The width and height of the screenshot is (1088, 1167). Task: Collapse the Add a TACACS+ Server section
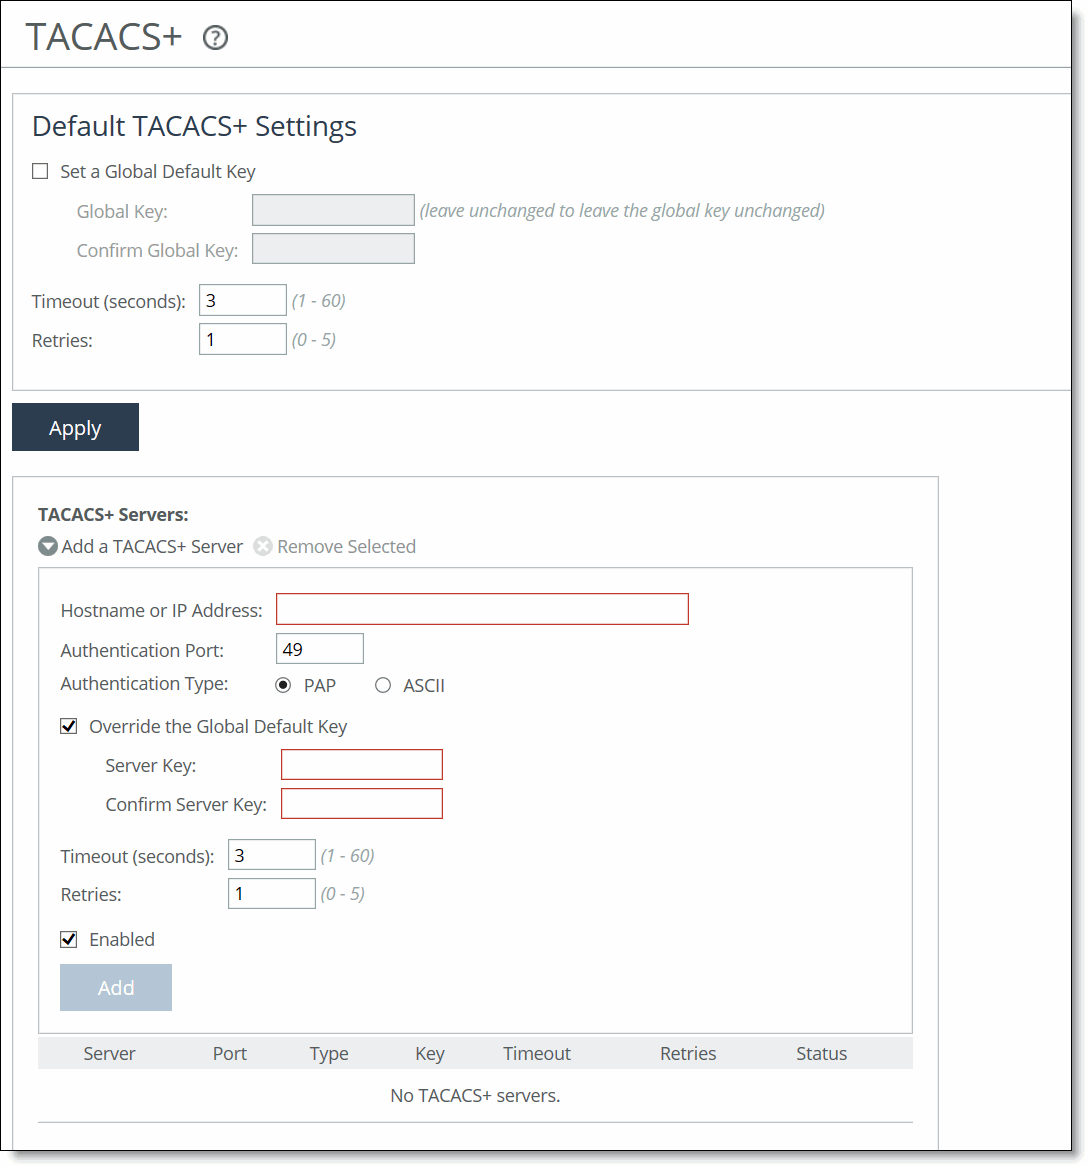(47, 546)
